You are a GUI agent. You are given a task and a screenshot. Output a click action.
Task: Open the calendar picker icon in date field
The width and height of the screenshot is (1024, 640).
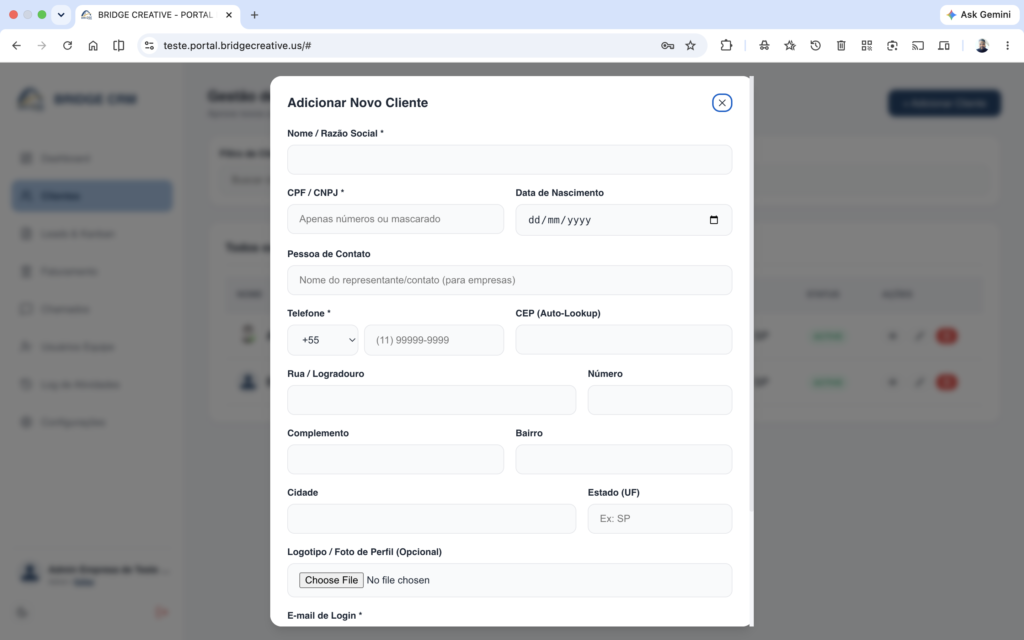tap(714, 219)
